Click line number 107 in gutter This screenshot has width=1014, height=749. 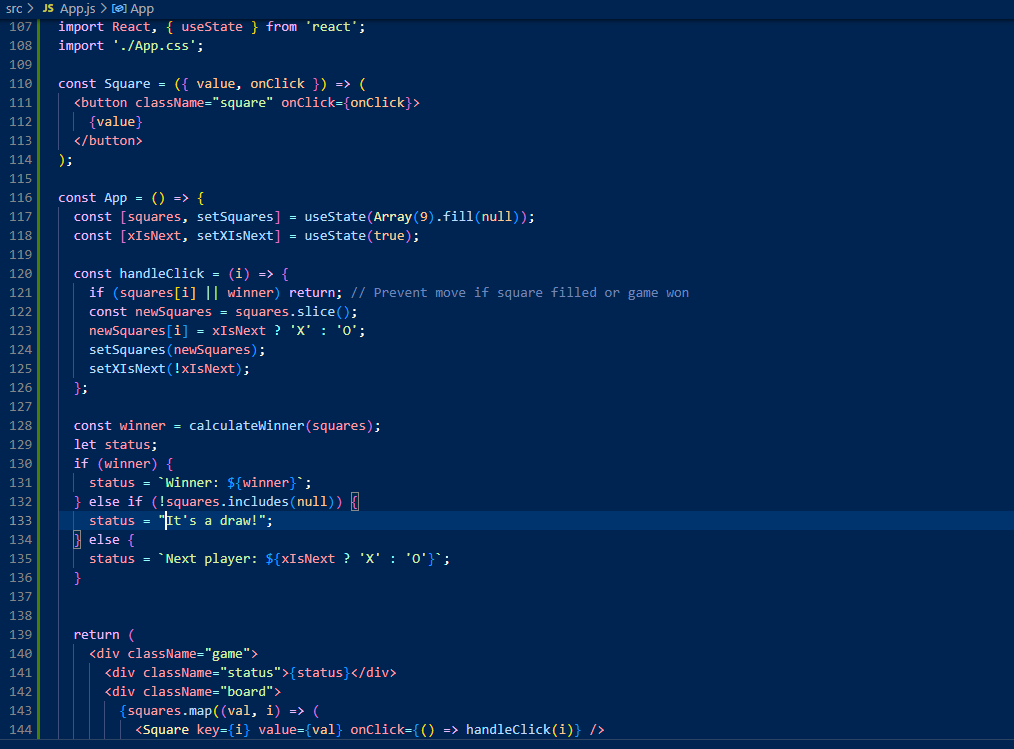click(x=21, y=27)
